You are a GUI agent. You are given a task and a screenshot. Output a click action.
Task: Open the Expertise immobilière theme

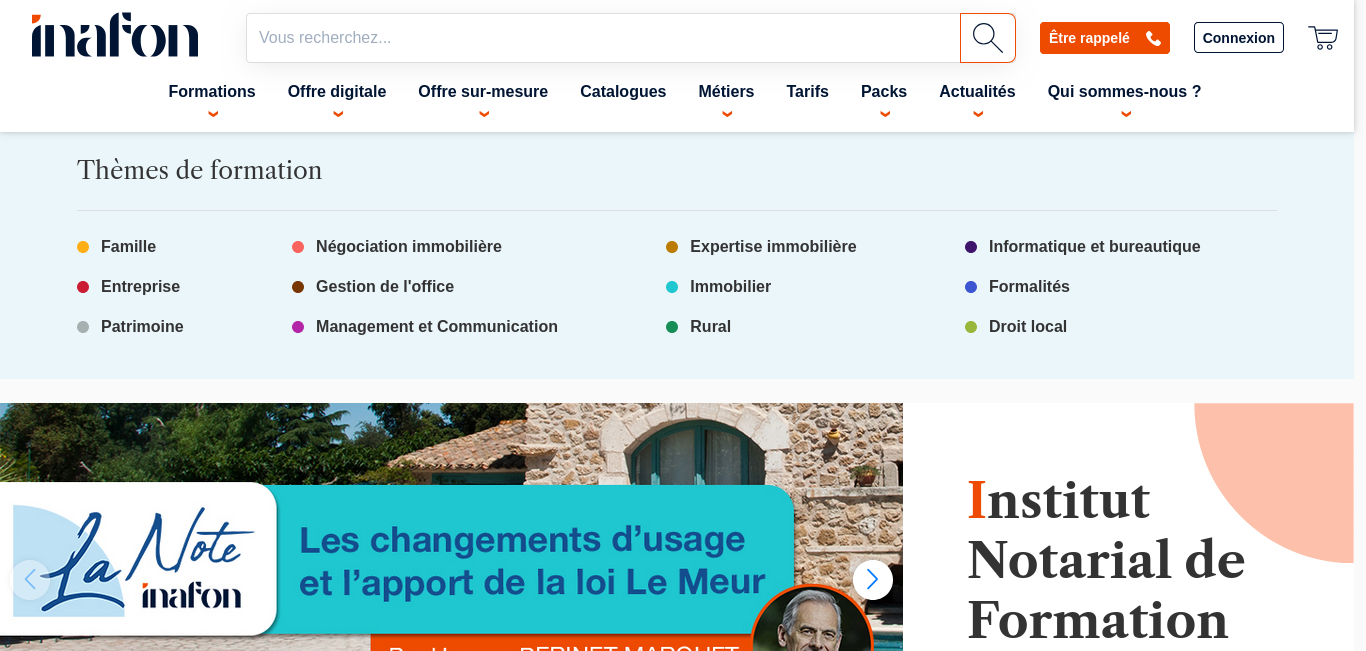coord(773,247)
